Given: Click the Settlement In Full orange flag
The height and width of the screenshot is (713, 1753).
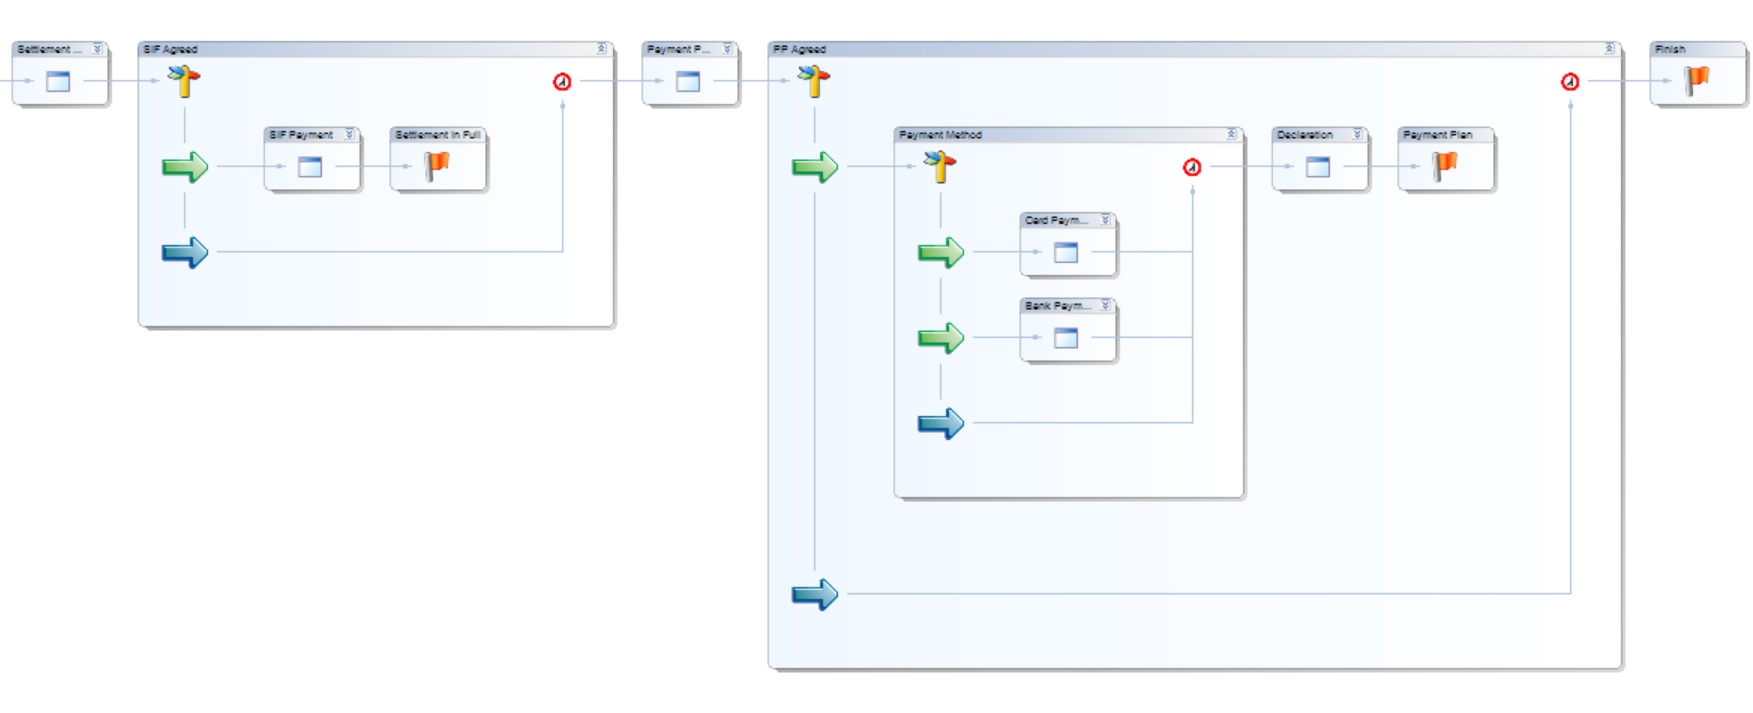Looking at the screenshot, I should click(x=437, y=166).
